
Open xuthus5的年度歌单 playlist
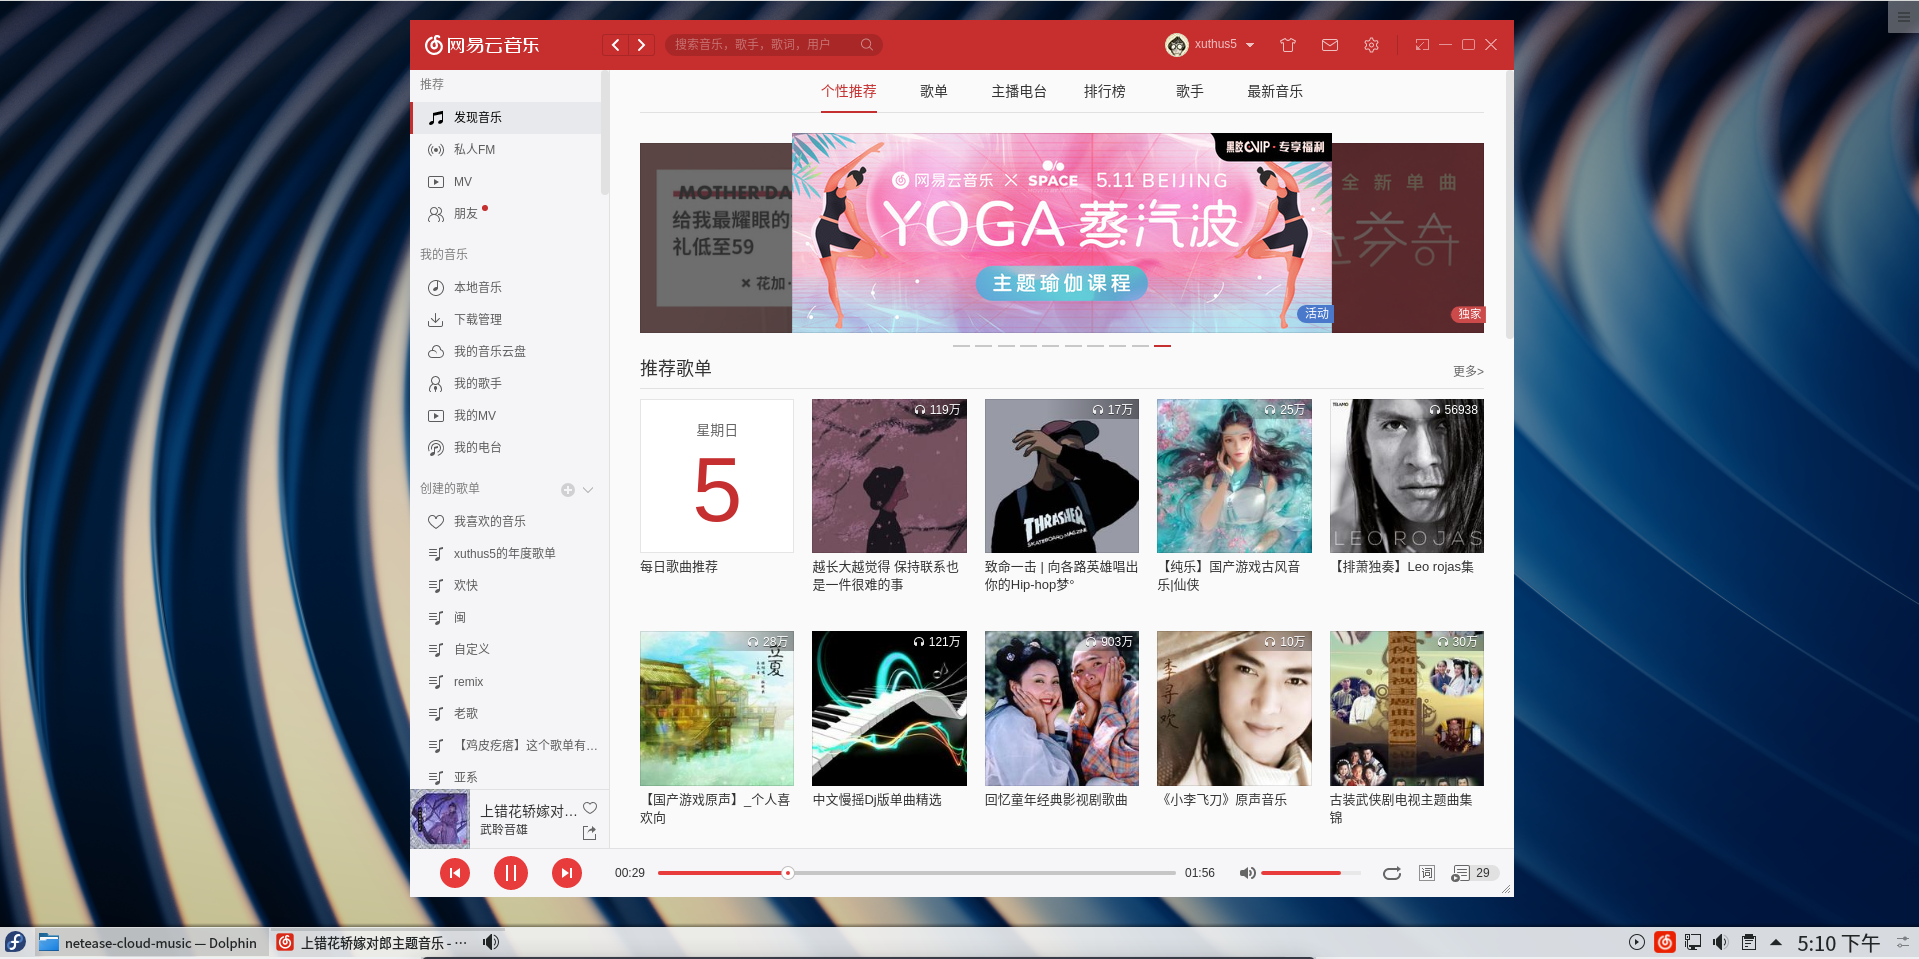(506, 554)
